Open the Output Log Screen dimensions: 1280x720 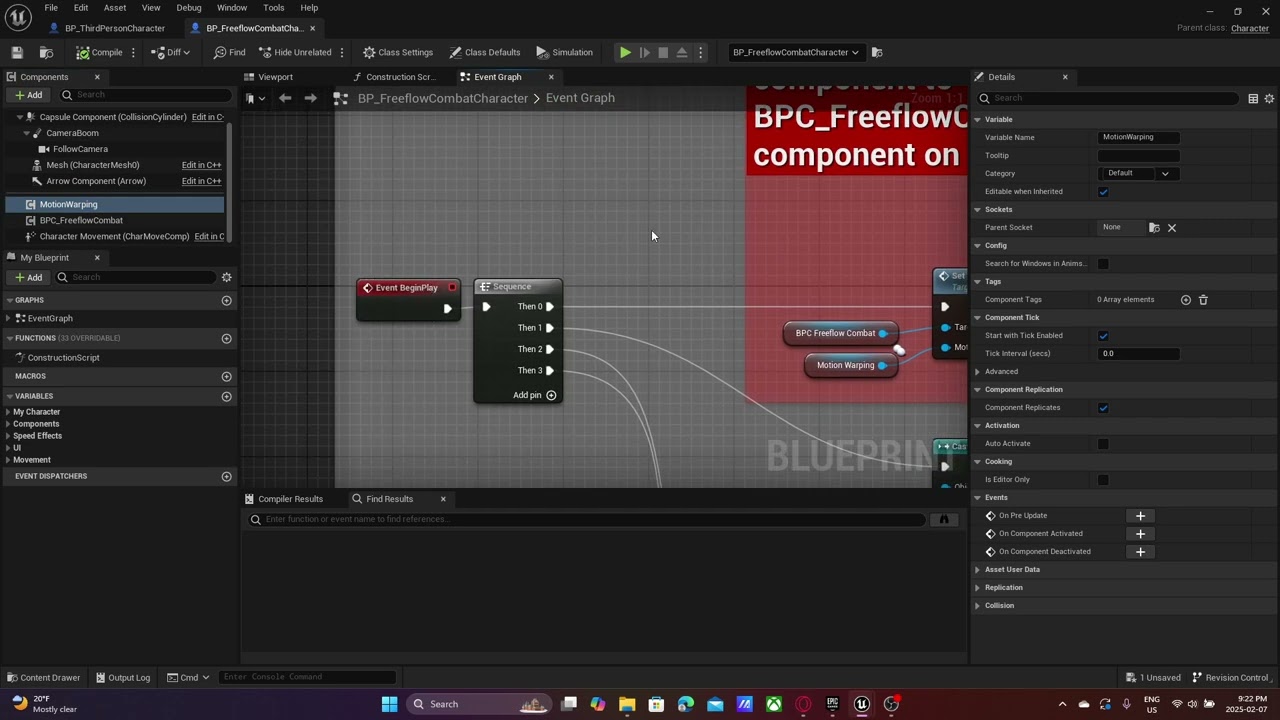(x=122, y=677)
